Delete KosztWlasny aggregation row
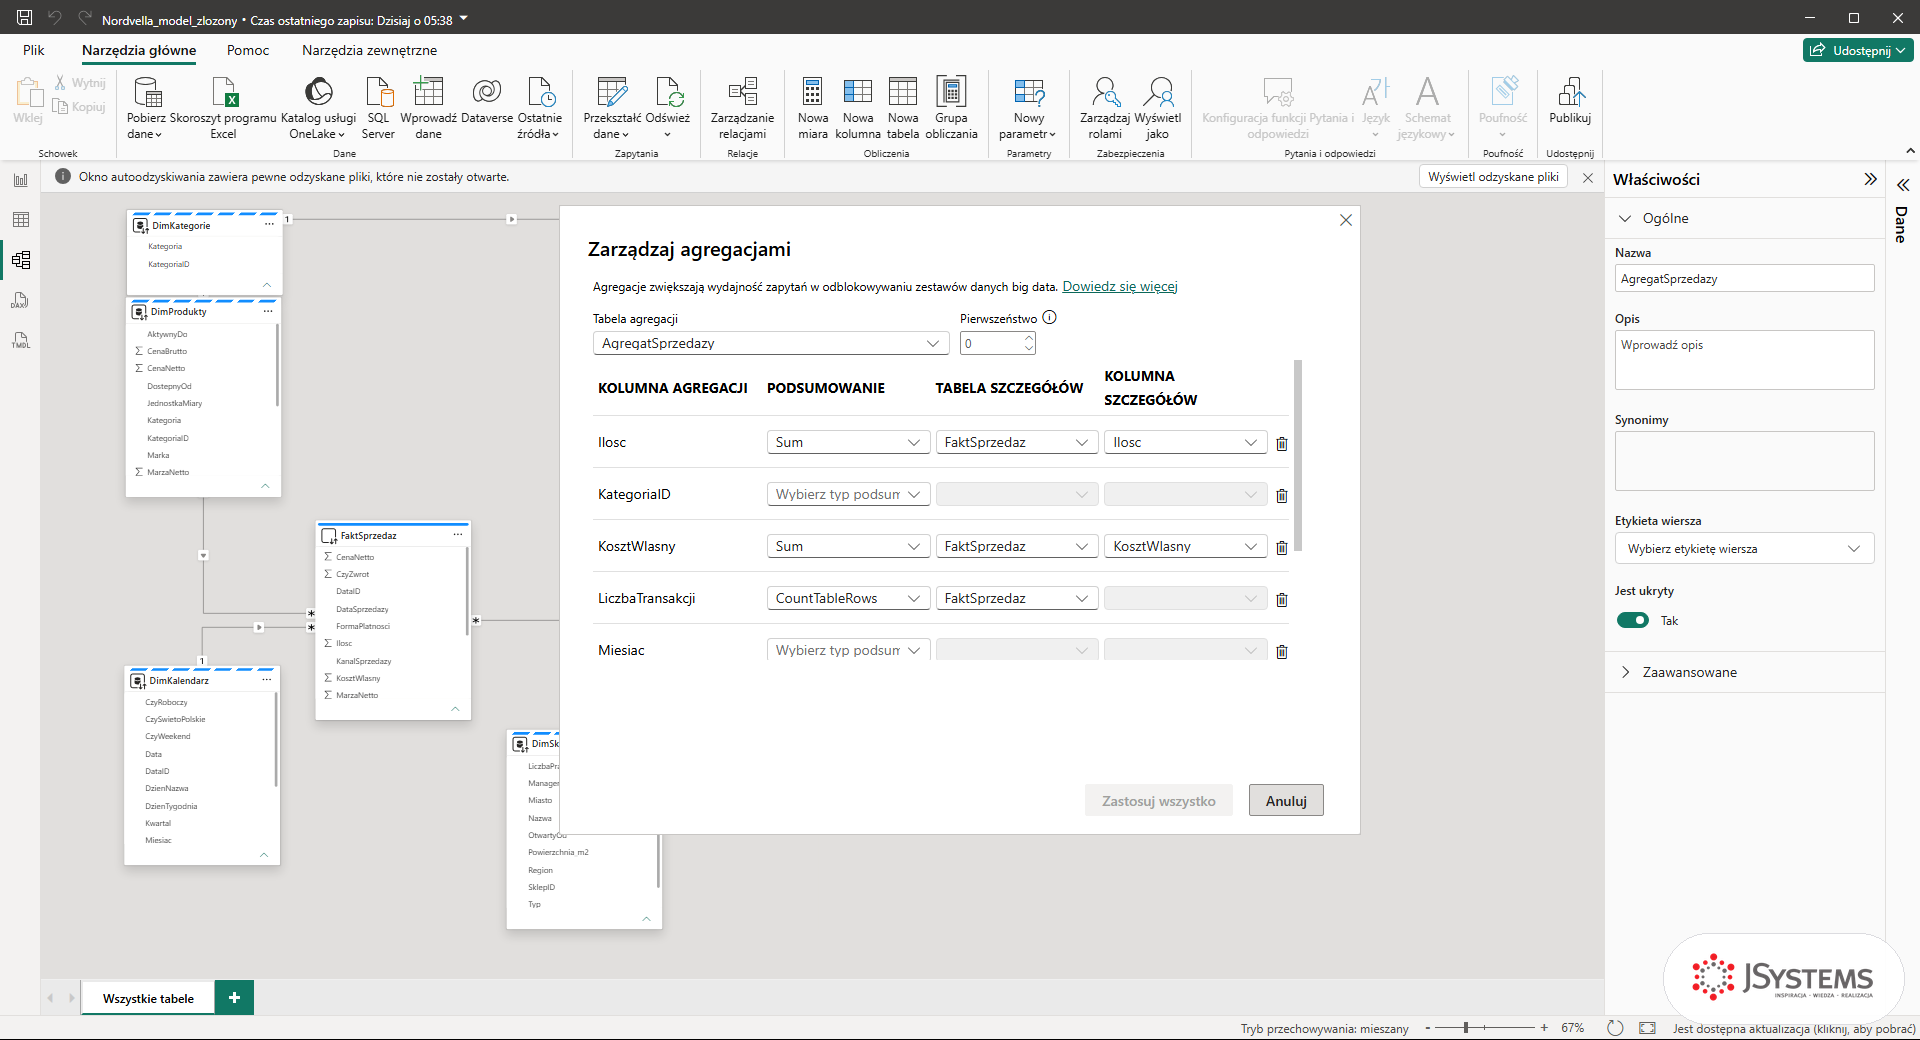1920x1040 pixels. coord(1282,547)
